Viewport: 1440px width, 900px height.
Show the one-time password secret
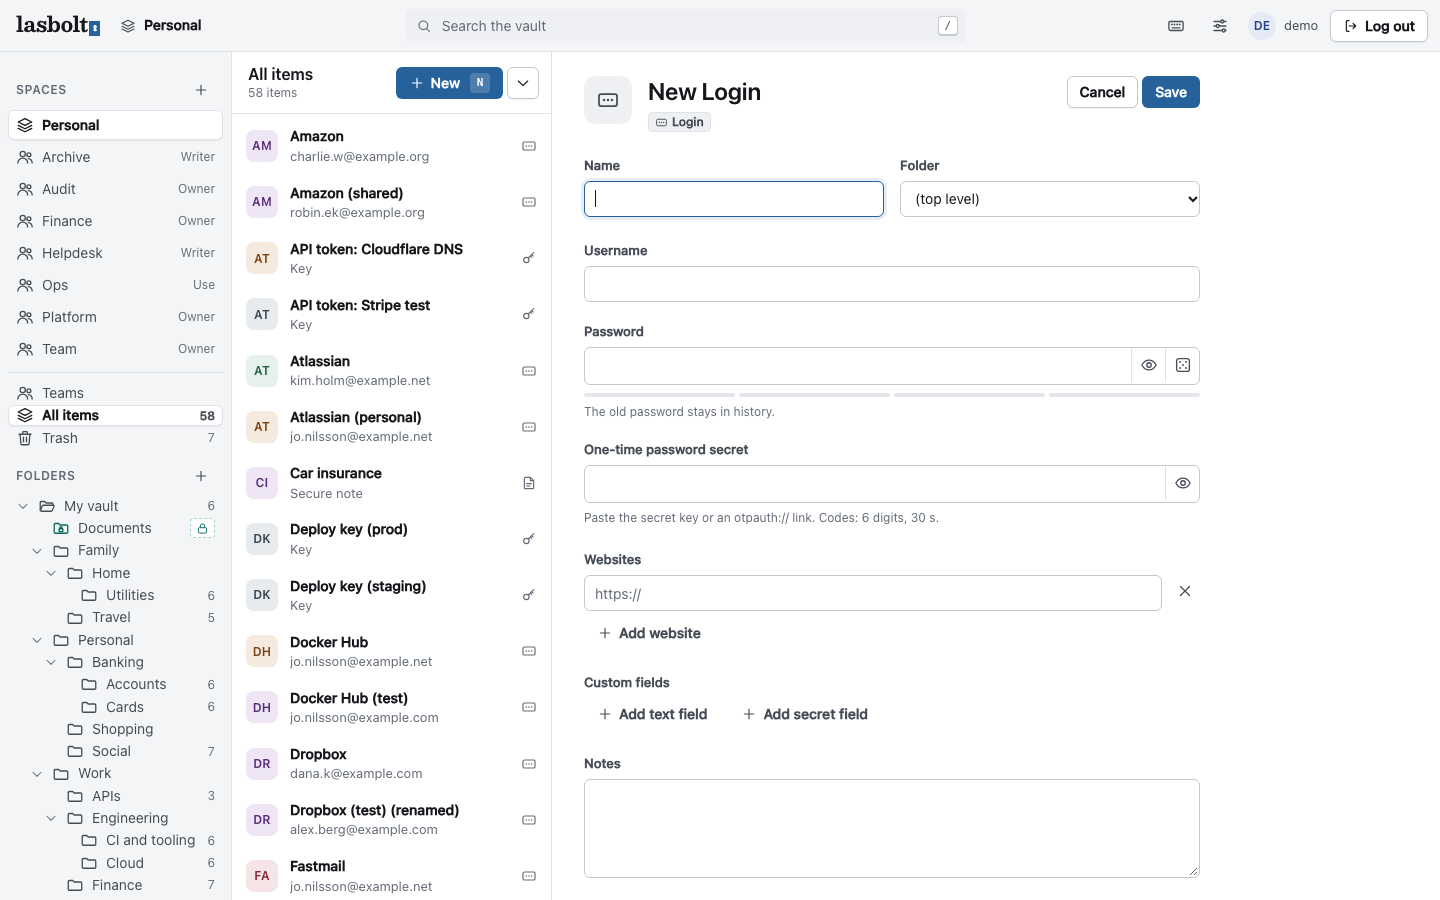[x=1183, y=484]
